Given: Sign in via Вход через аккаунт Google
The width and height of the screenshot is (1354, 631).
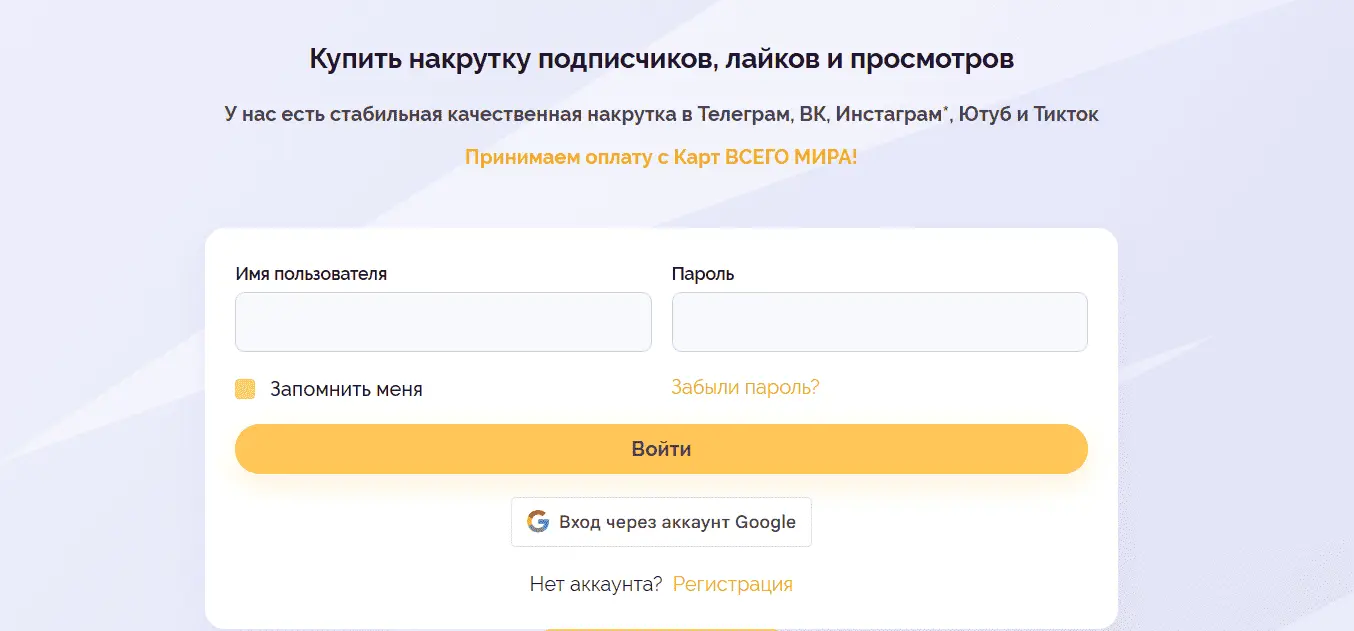Looking at the screenshot, I should click(x=661, y=522).
